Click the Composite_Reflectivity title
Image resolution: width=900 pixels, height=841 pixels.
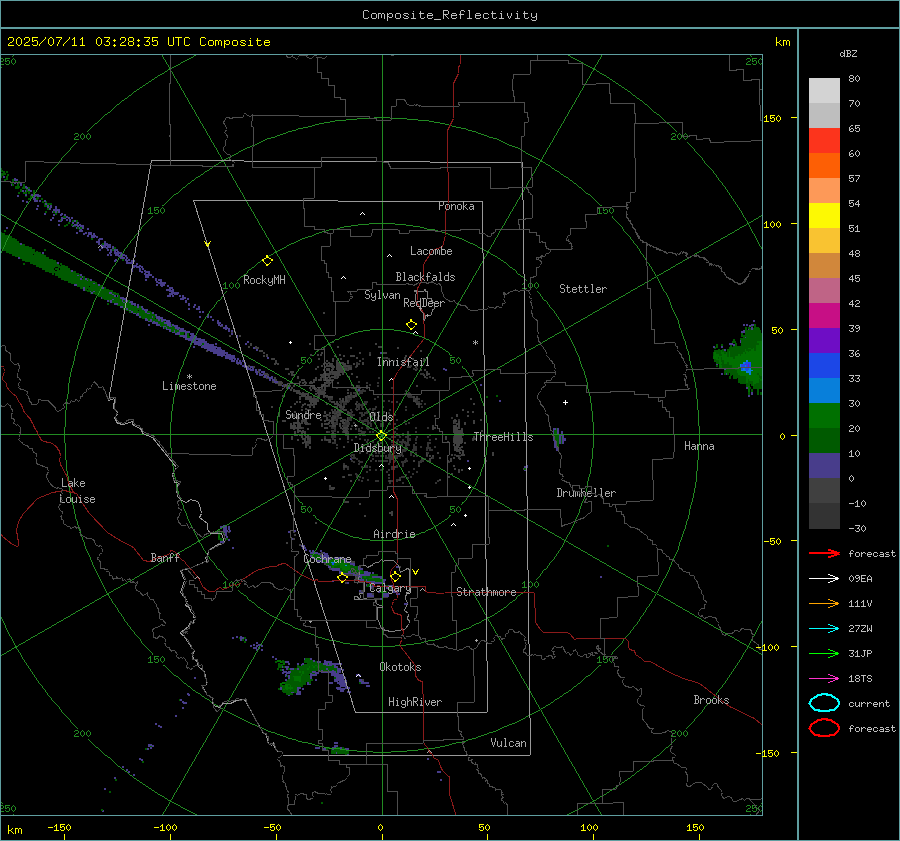click(450, 15)
